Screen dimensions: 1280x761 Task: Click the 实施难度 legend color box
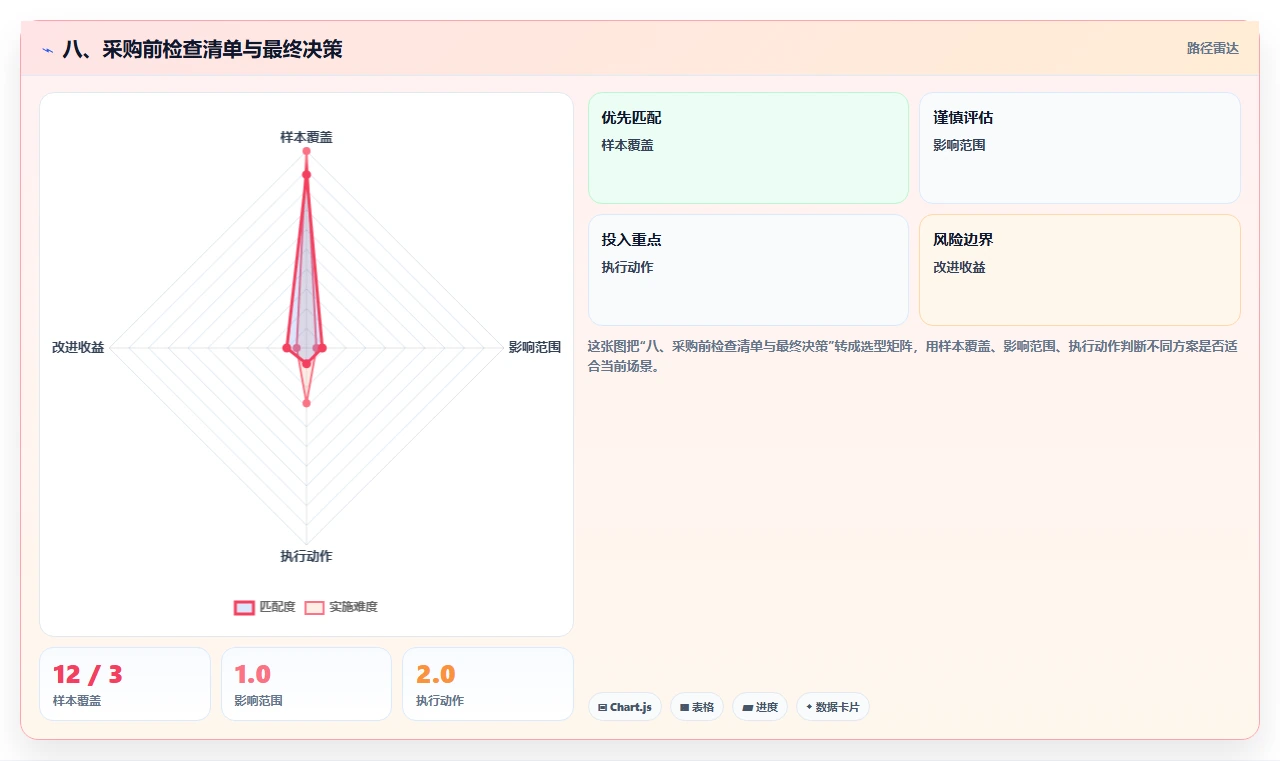point(315,607)
